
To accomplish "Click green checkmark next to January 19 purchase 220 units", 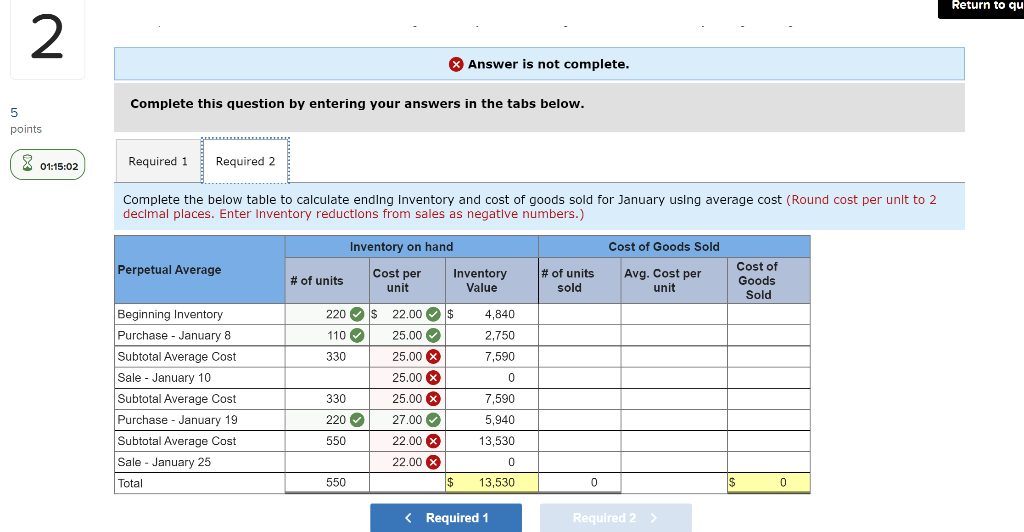I will coord(357,420).
